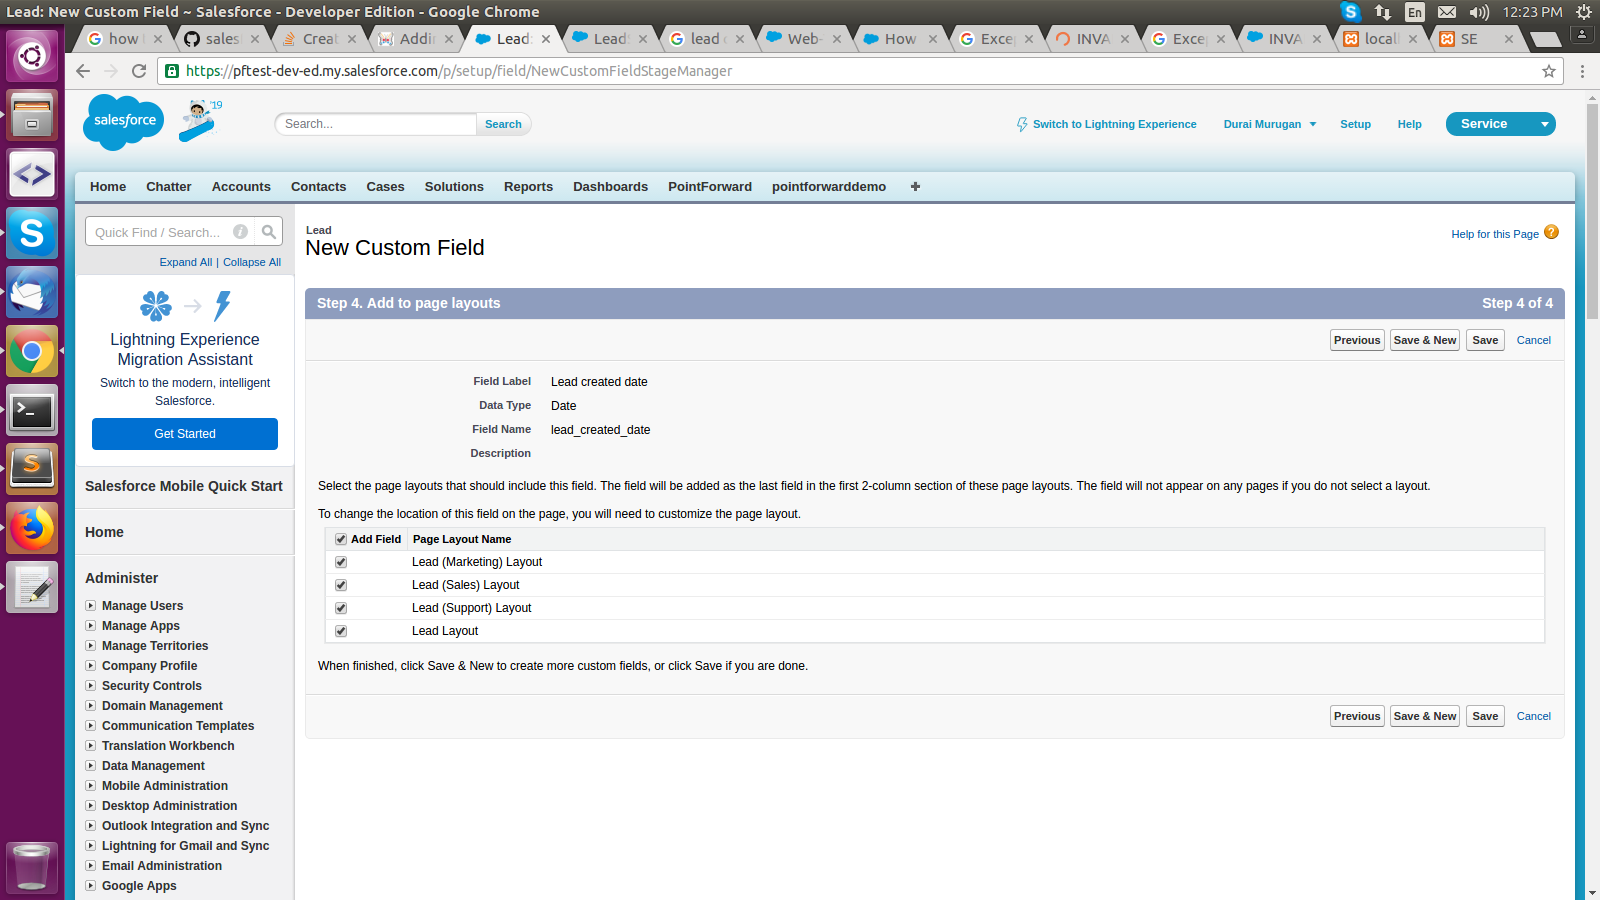The width and height of the screenshot is (1600, 900).
Task: Click the Quick Find info icon
Action: (x=241, y=232)
